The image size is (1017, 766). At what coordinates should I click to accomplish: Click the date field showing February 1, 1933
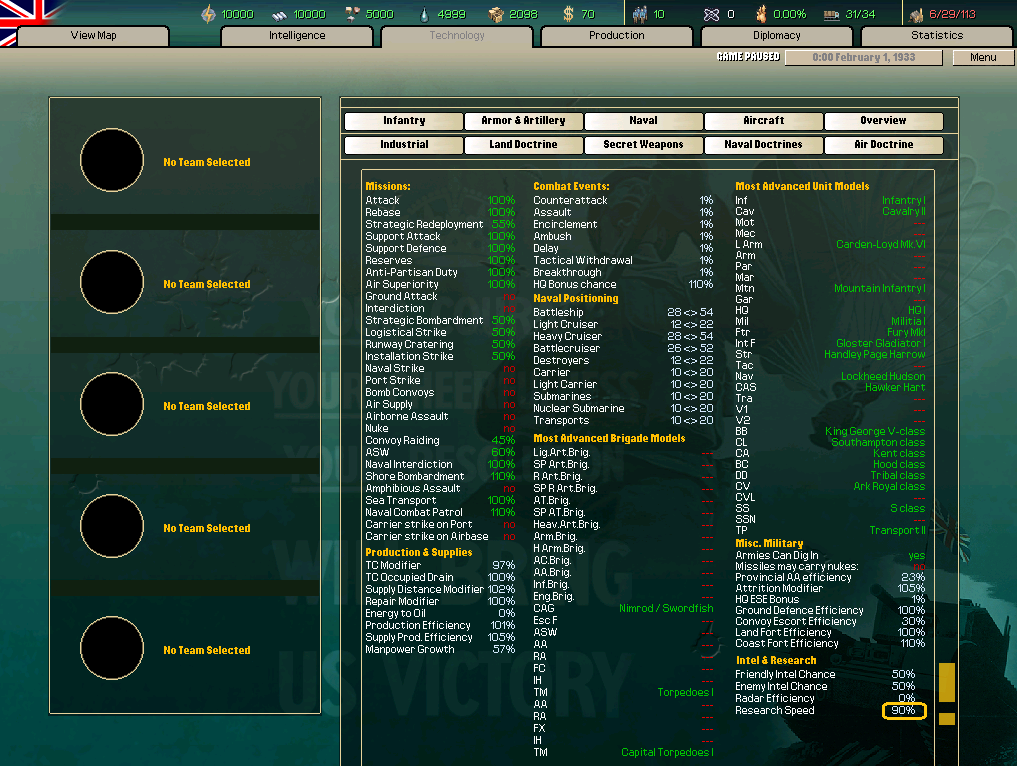coord(863,58)
